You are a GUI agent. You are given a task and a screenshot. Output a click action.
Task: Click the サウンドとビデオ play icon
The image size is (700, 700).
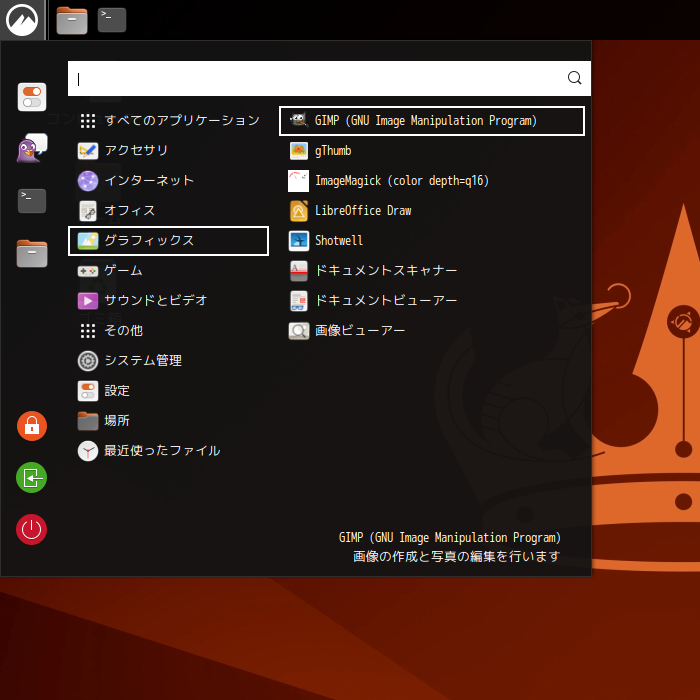(x=88, y=301)
